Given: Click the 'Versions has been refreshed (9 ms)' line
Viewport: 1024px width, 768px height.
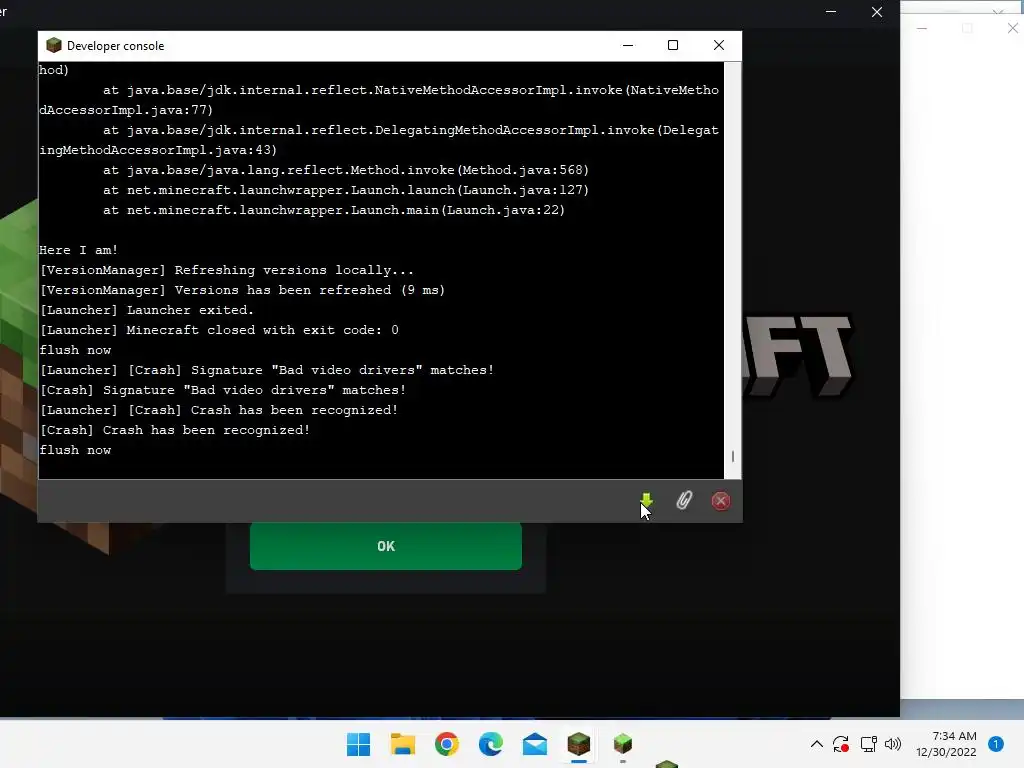Looking at the screenshot, I should 242,290.
